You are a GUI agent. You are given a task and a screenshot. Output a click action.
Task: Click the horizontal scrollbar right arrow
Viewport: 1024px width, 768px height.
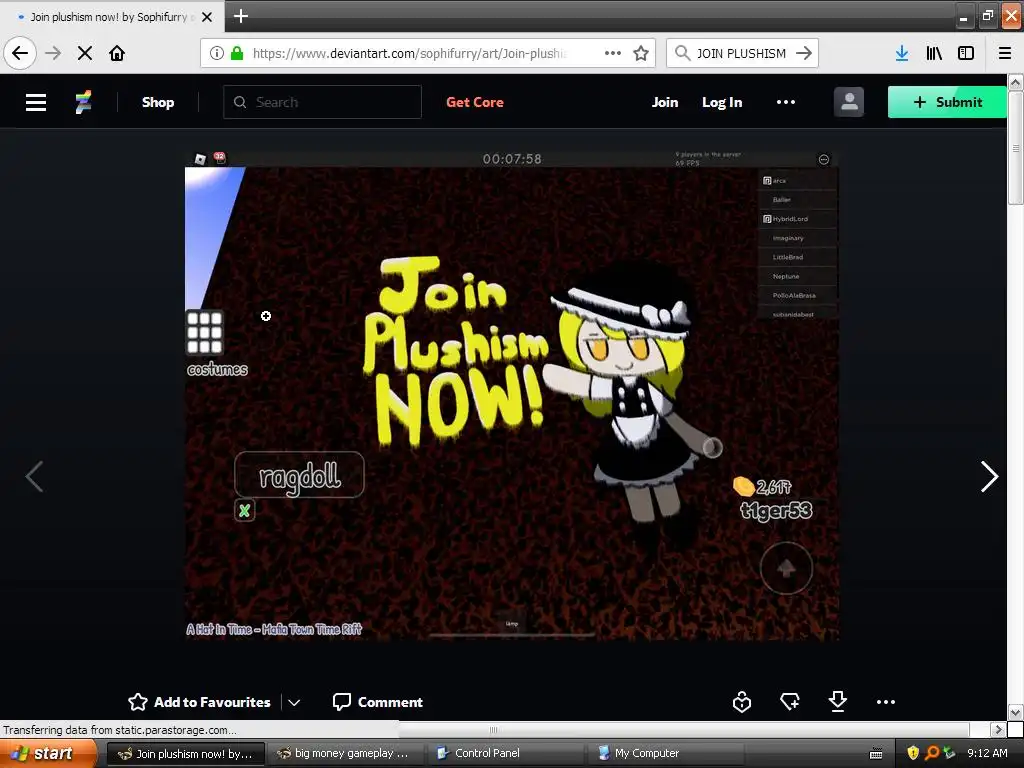(x=997, y=729)
